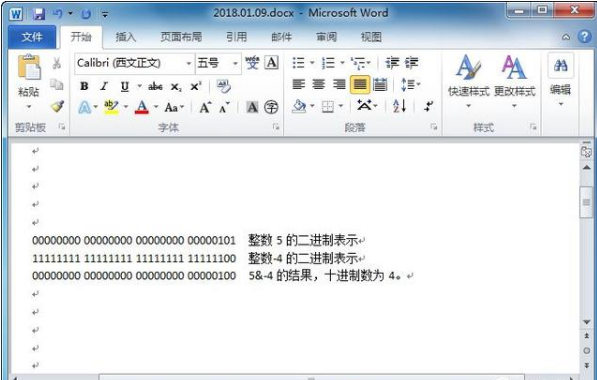The width and height of the screenshot is (597, 380).
Task: Open Customize Quick Access Toolbar dropdown
Action: pos(105,15)
